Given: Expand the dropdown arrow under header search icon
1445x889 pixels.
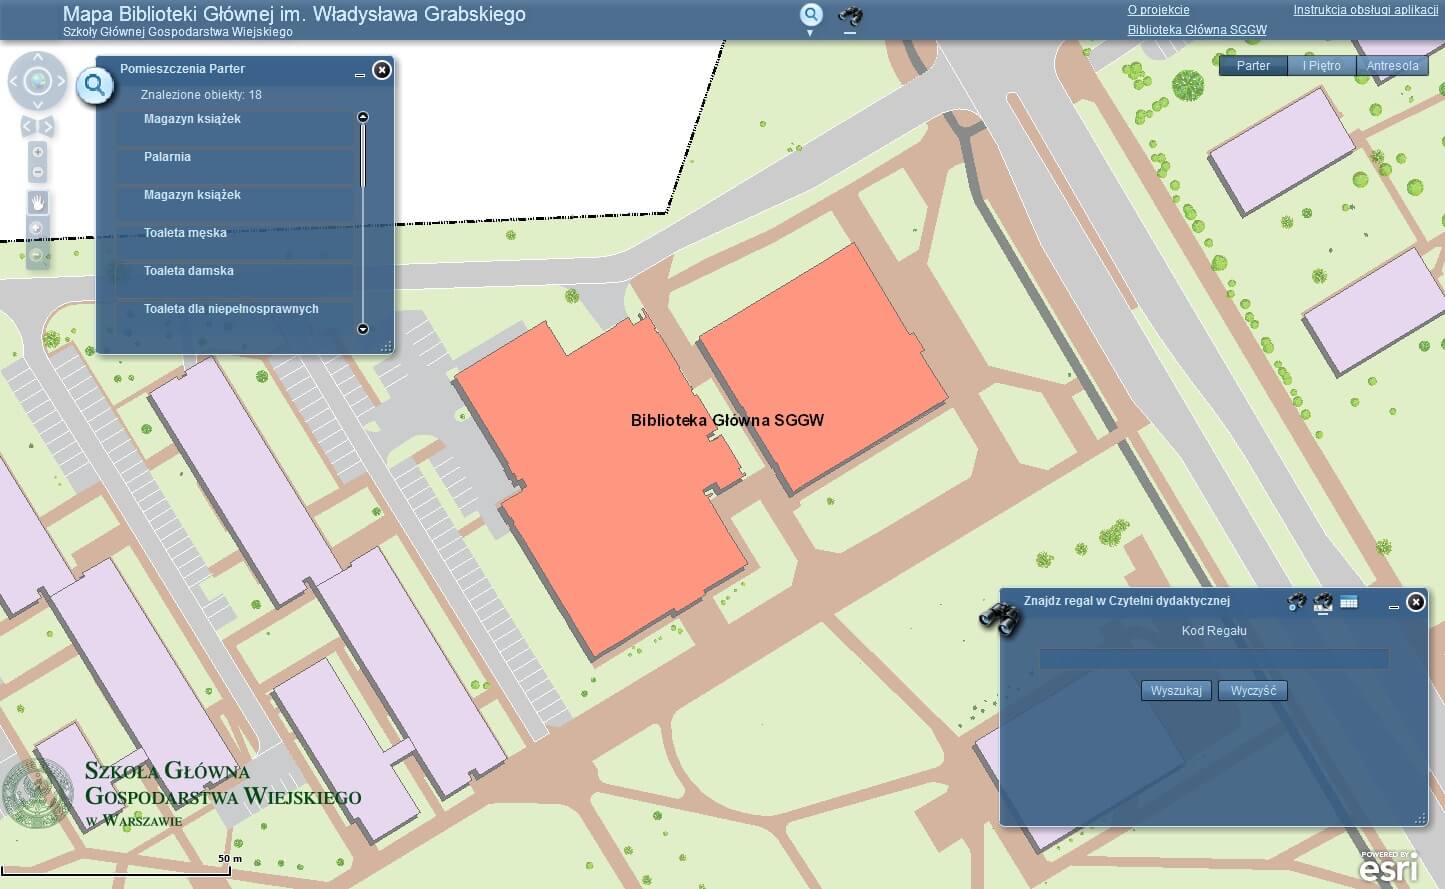Looking at the screenshot, I should (810, 33).
